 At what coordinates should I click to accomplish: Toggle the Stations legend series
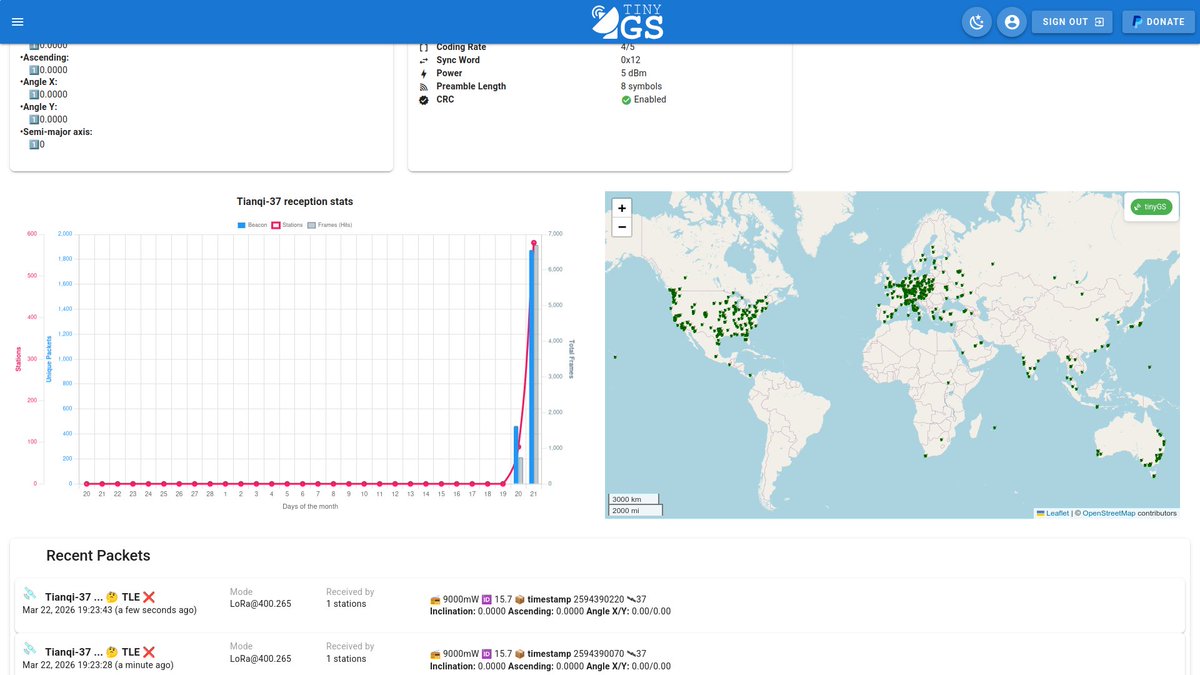click(x=287, y=225)
